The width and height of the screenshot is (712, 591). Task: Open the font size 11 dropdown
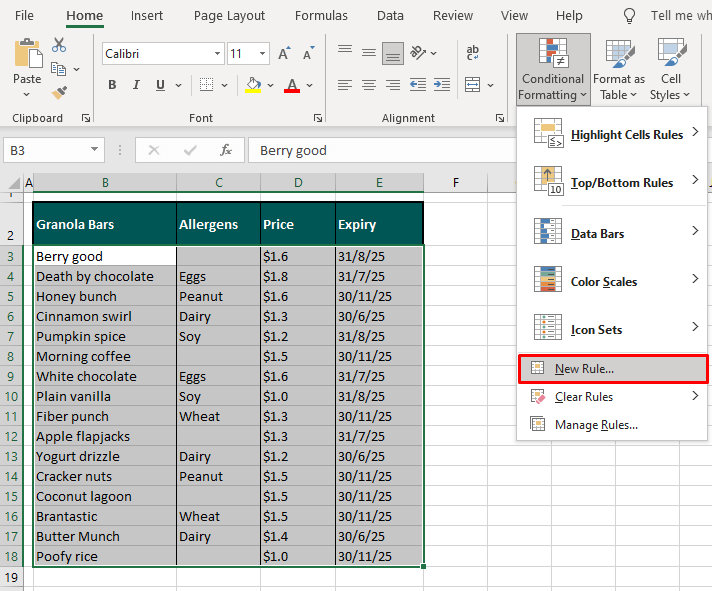tap(262, 54)
